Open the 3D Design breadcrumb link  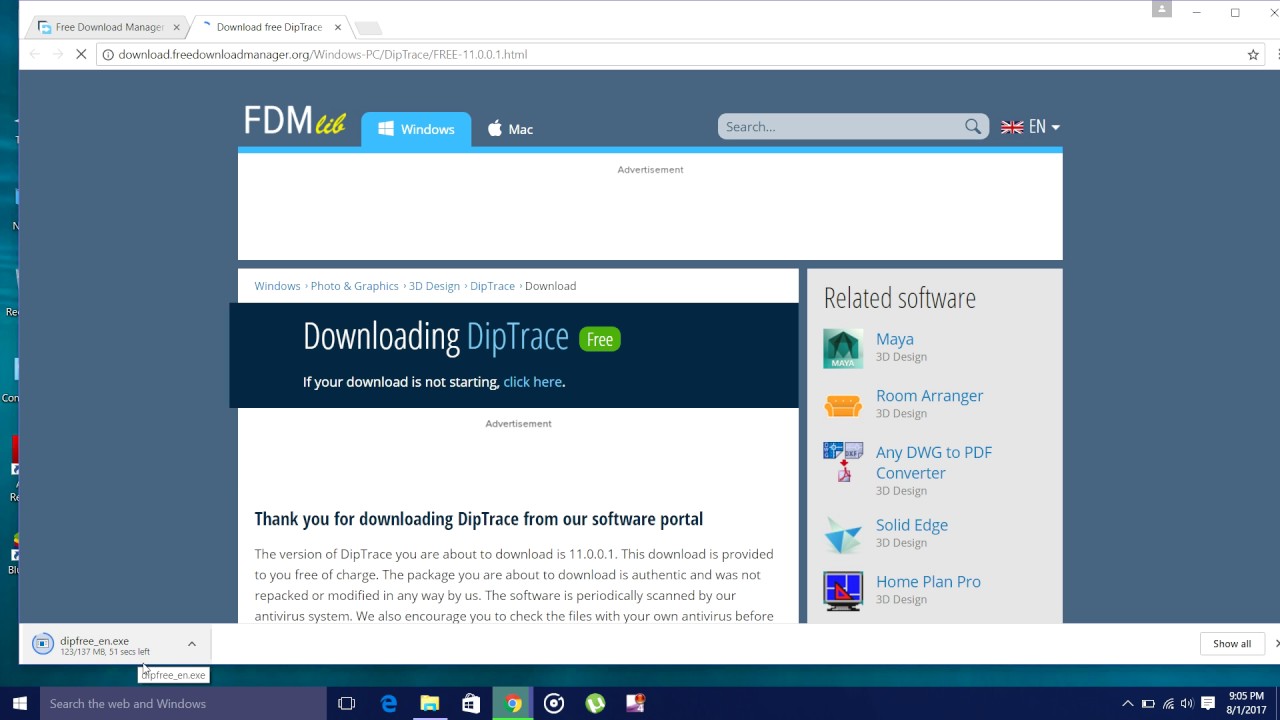[x=434, y=286]
